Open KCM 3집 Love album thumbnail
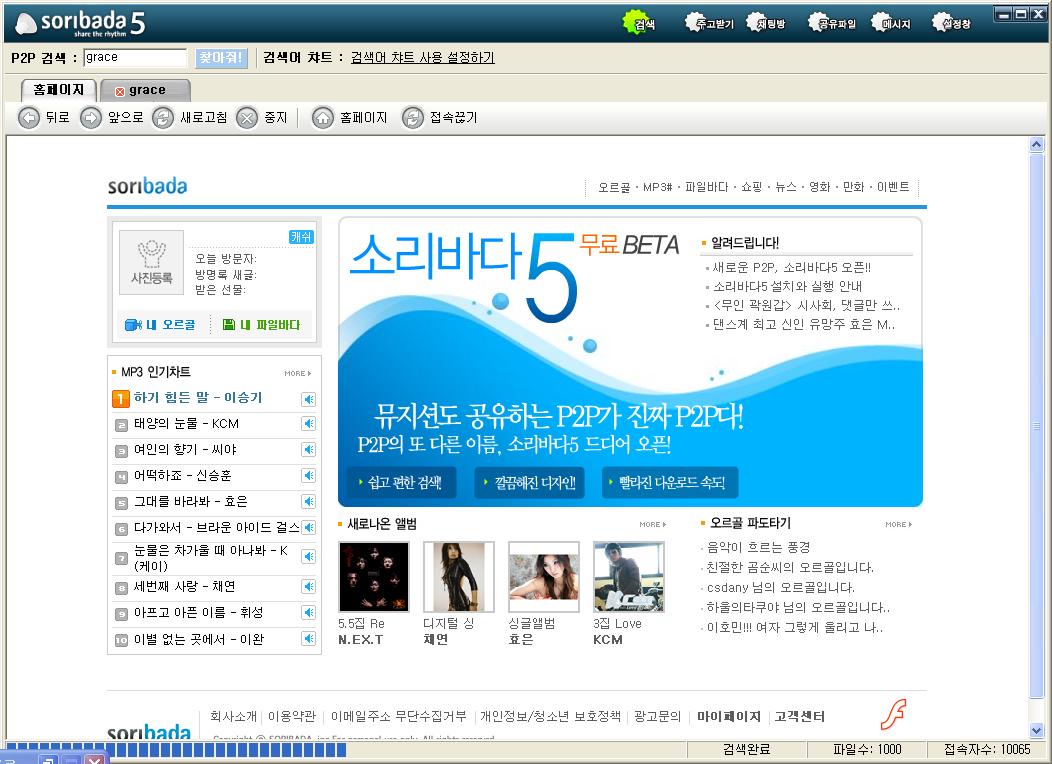The image size is (1052, 764). [629, 577]
